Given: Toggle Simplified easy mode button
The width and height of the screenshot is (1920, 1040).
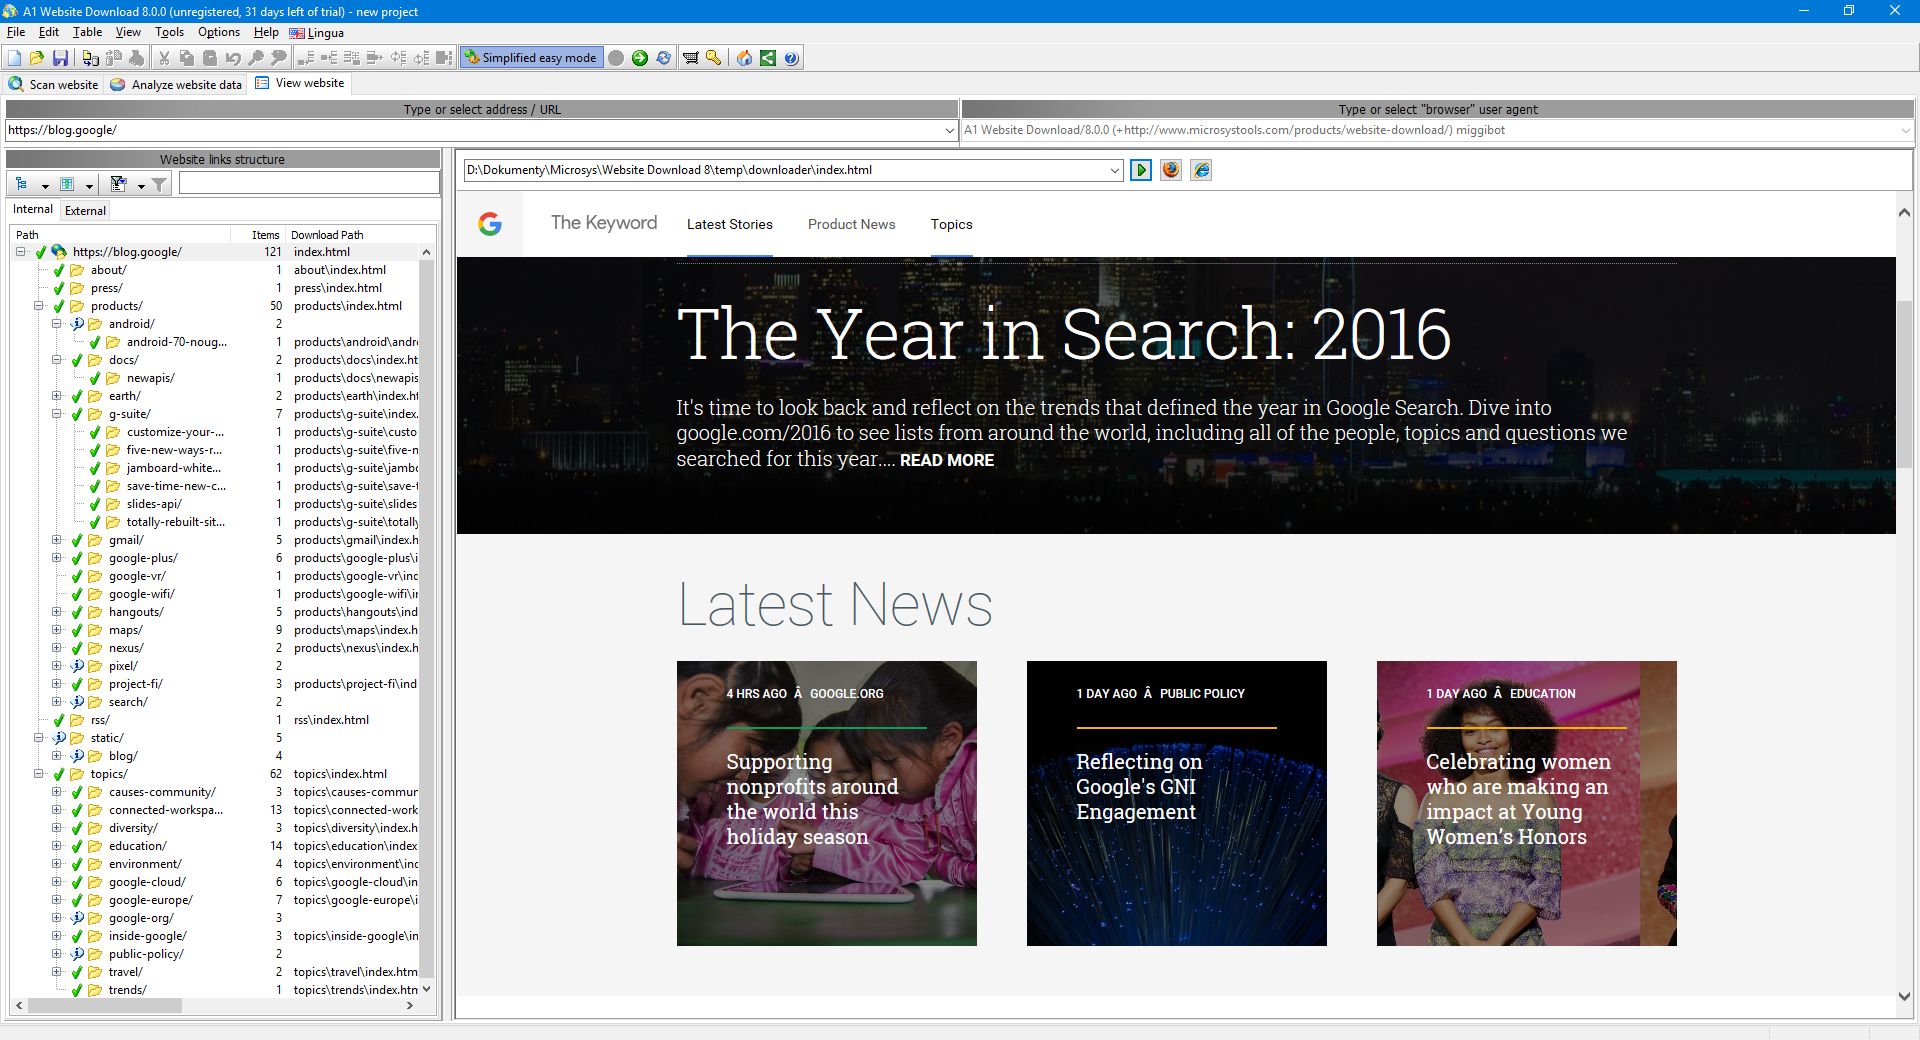Looking at the screenshot, I should pos(530,58).
